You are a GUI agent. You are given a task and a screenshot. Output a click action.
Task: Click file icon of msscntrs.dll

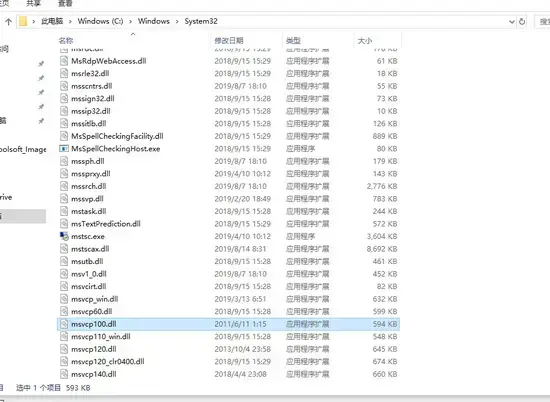coord(64,86)
